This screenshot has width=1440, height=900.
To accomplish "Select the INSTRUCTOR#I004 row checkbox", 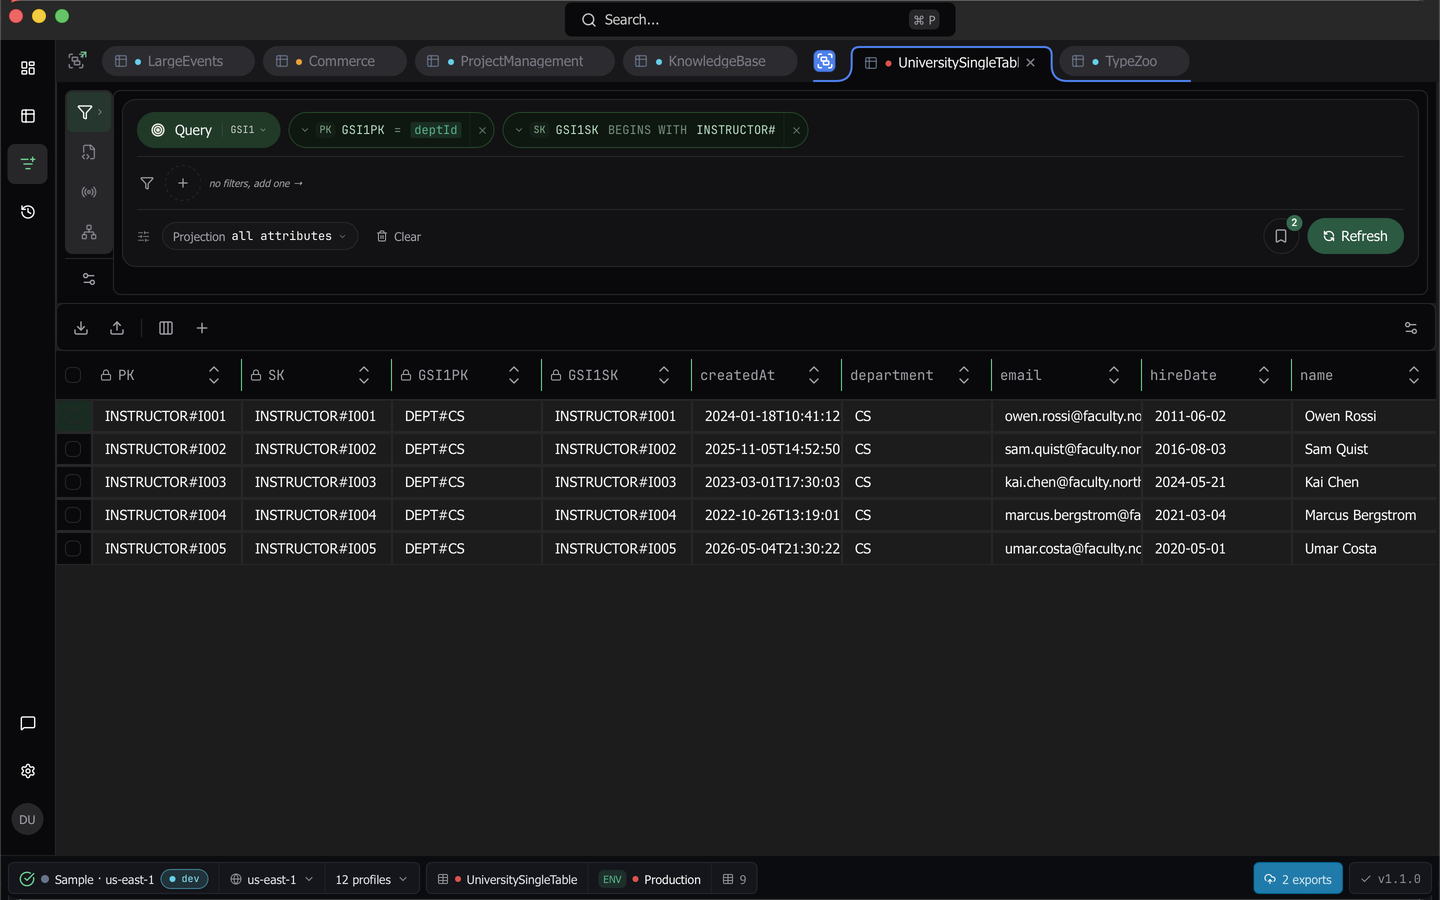I will pos(73,515).
